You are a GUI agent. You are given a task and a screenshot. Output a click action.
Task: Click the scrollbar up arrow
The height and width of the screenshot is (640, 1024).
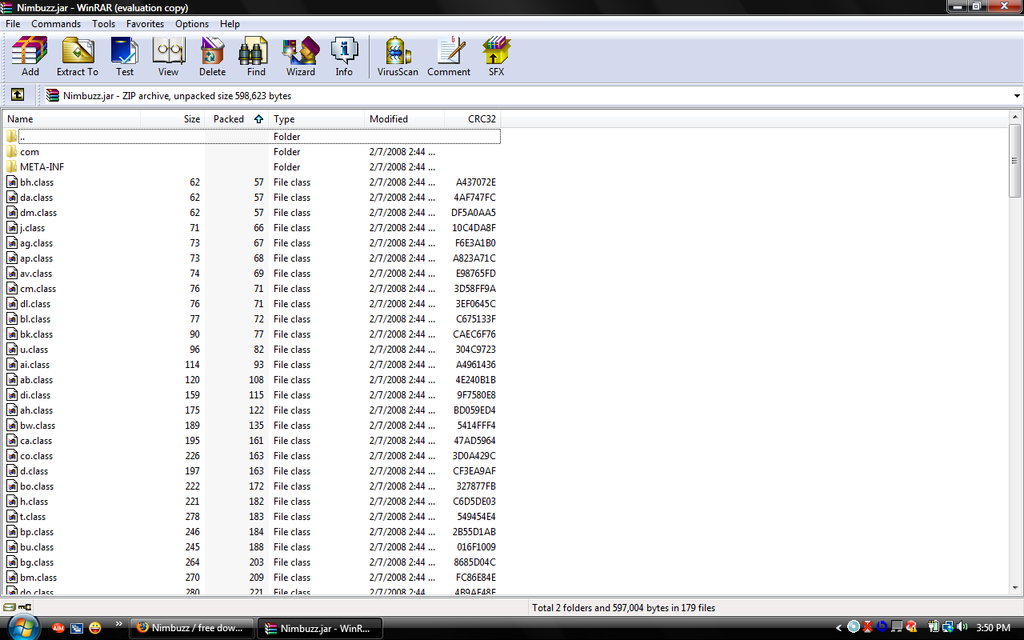pyautogui.click(x=1014, y=118)
